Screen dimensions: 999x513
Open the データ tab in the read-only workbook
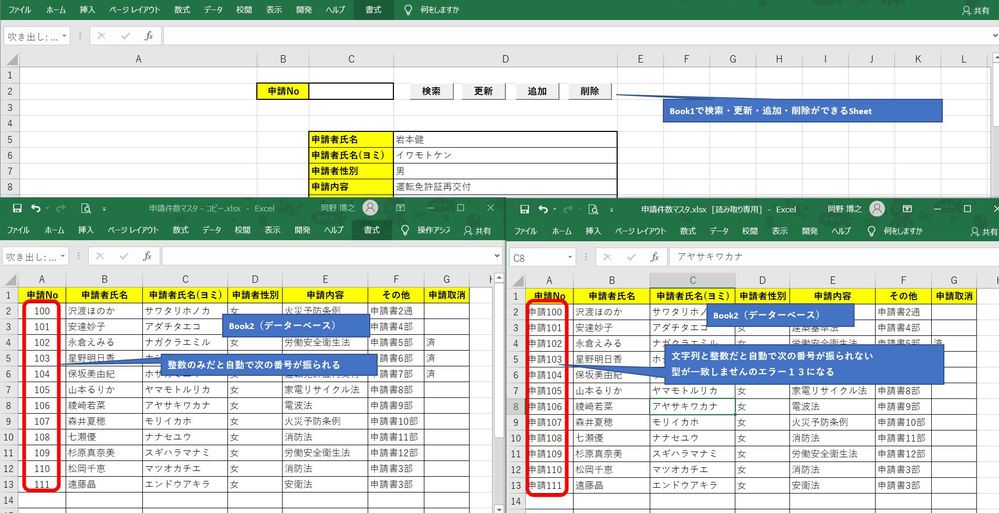pyautogui.click(x=718, y=230)
